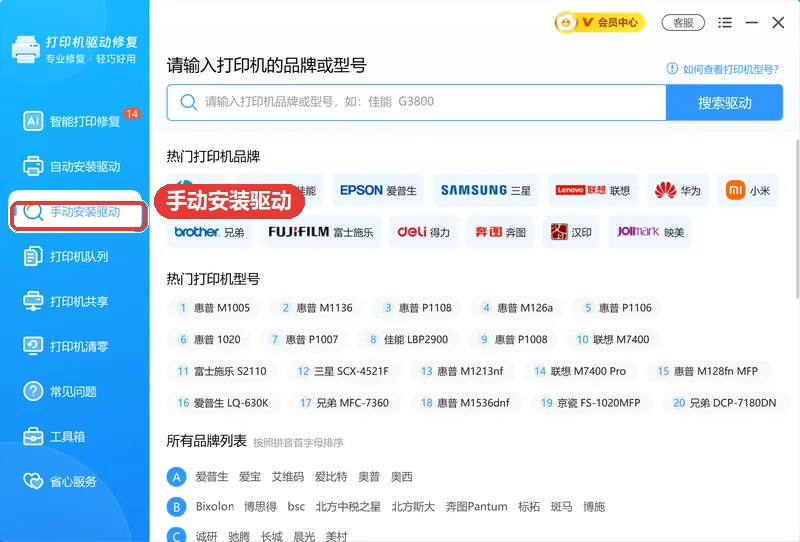This screenshot has width=800, height=542.
Task: Open brand 奥西 in list A
Action: pyautogui.click(x=402, y=477)
